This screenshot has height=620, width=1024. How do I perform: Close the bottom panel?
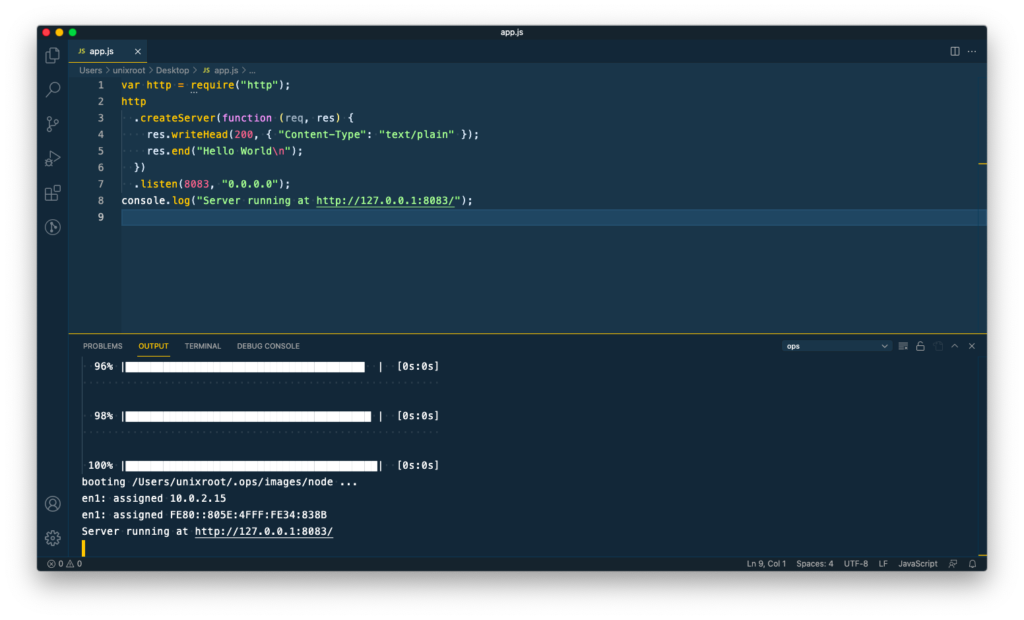[972, 346]
